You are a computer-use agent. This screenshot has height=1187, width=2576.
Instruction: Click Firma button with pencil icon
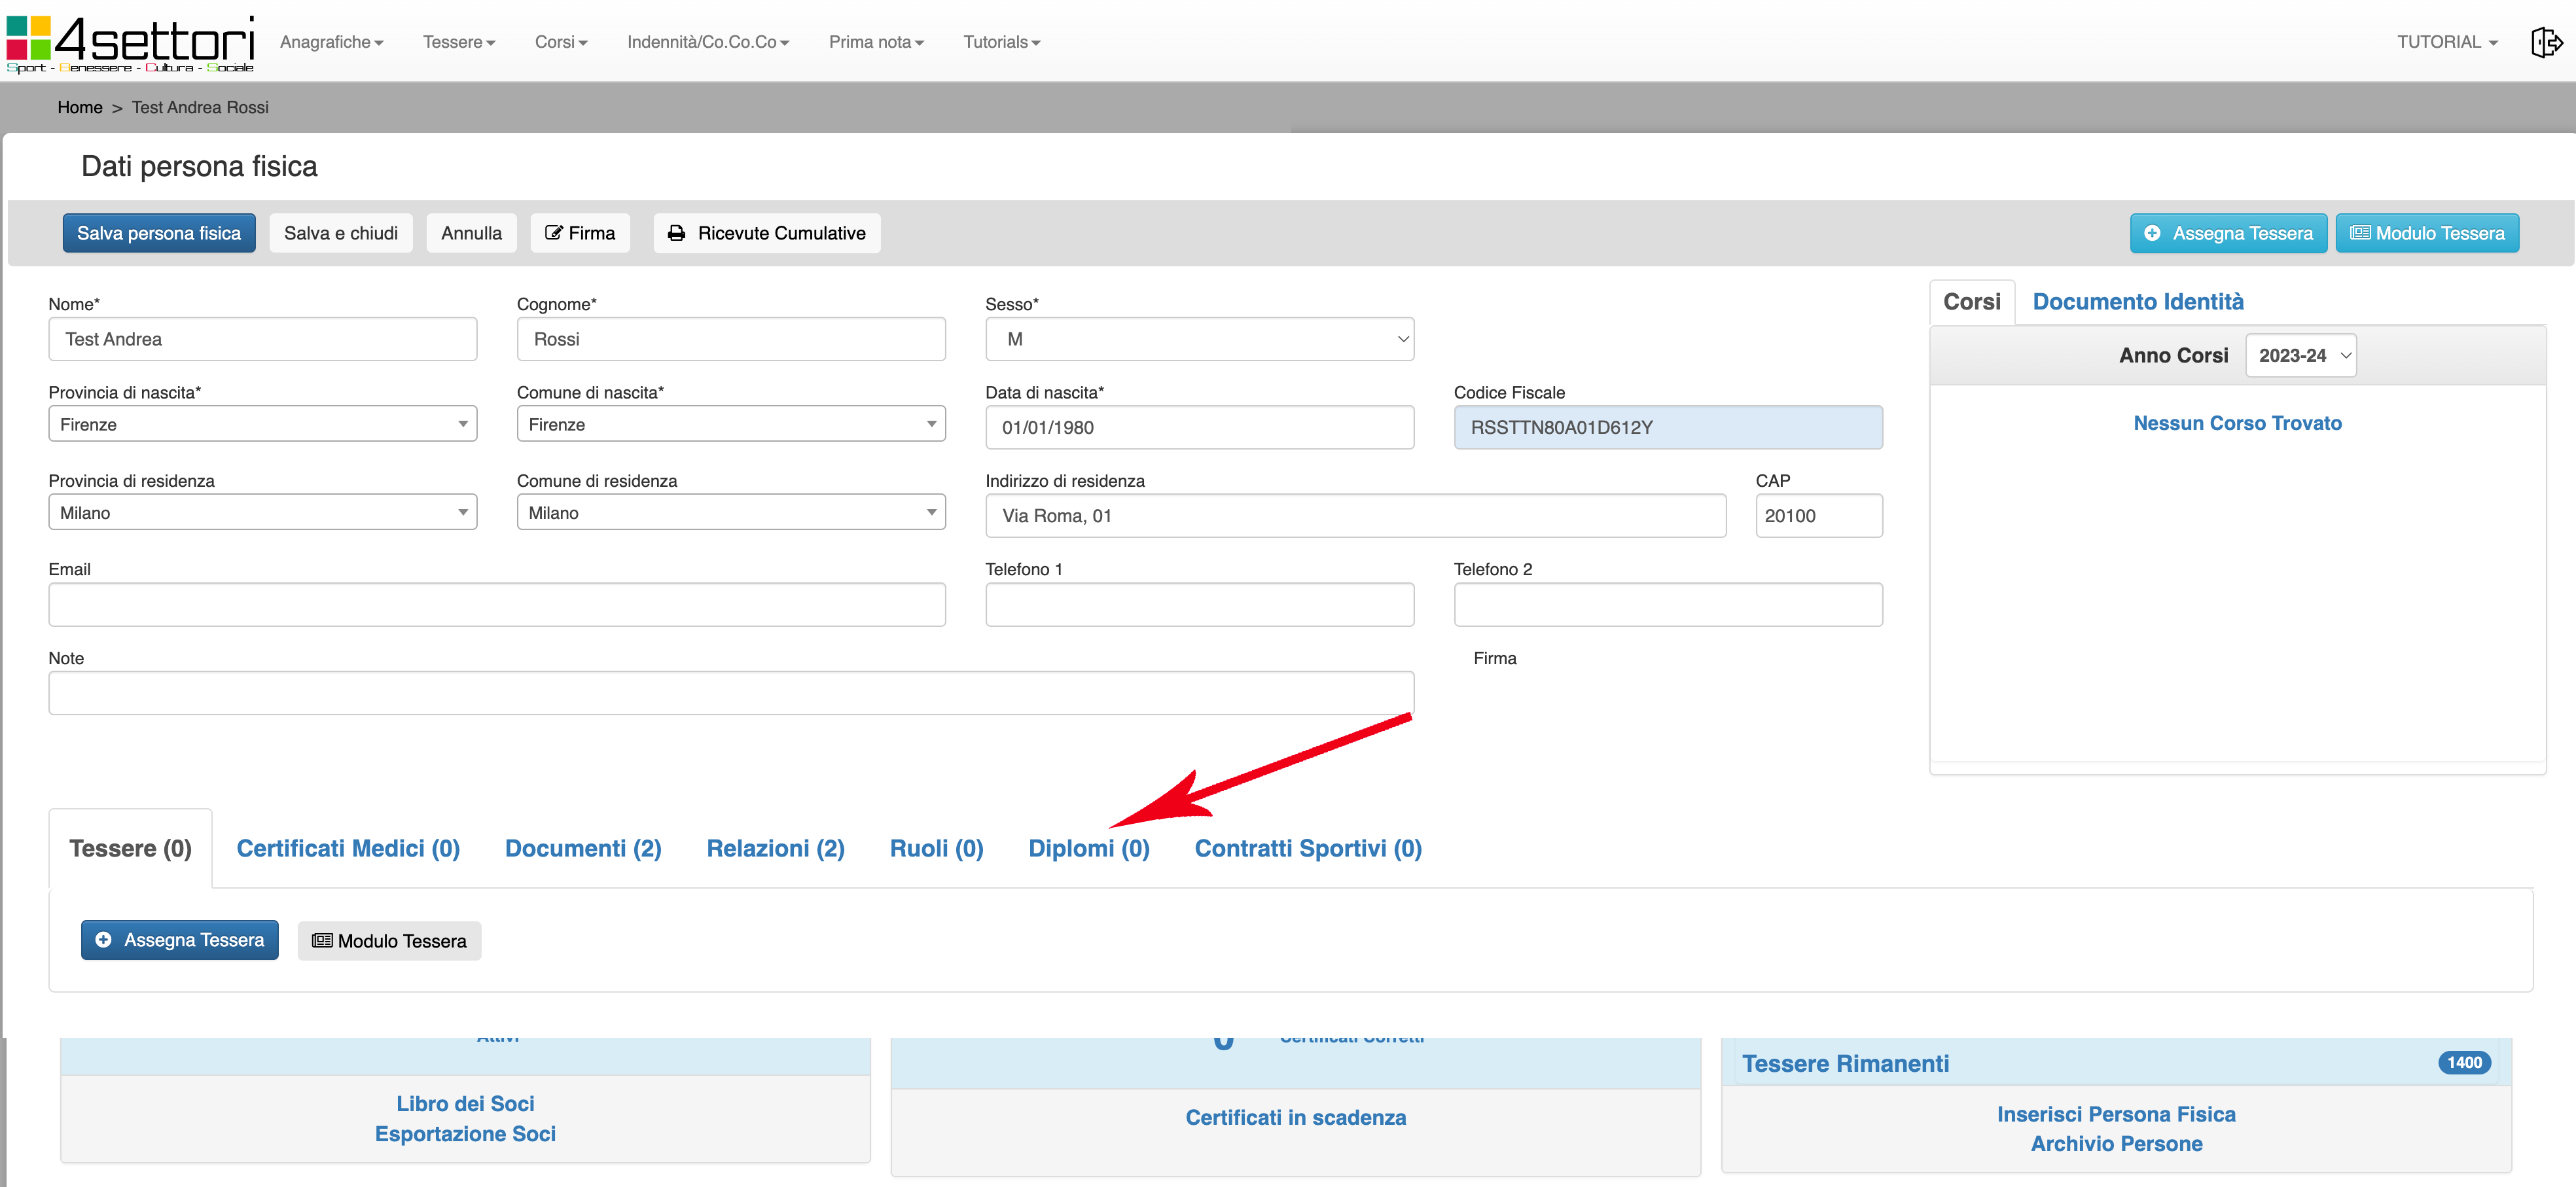[x=580, y=233]
